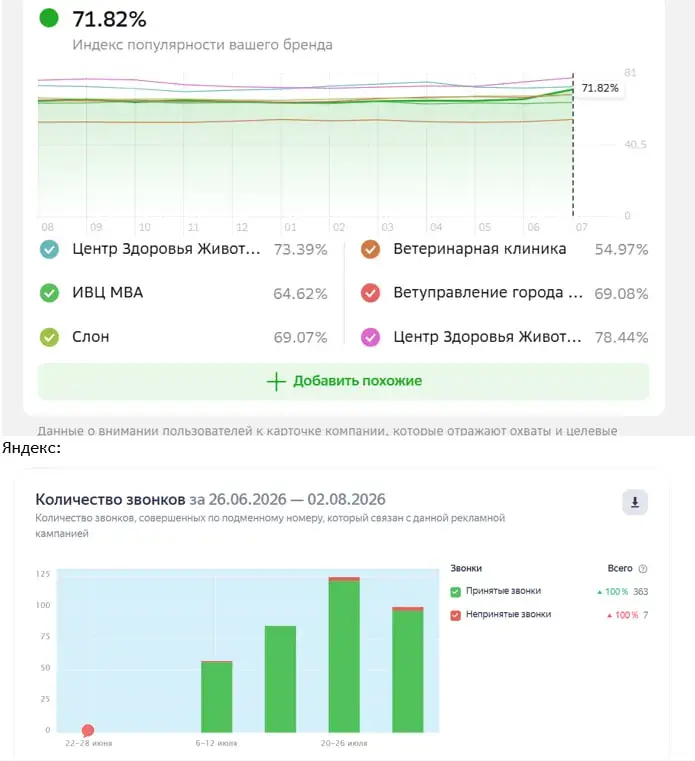Click the 73.39% value
Image resolution: width=695 pixels, height=761 pixels.
click(x=300, y=249)
